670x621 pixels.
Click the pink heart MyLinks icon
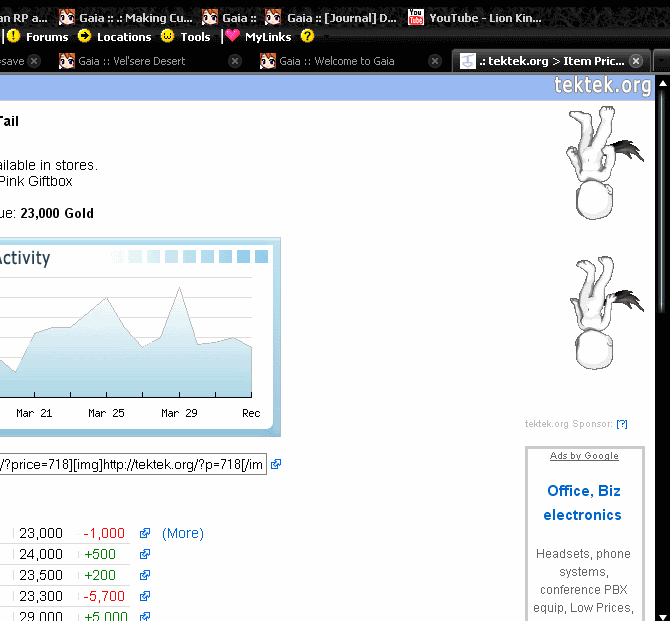(232, 35)
